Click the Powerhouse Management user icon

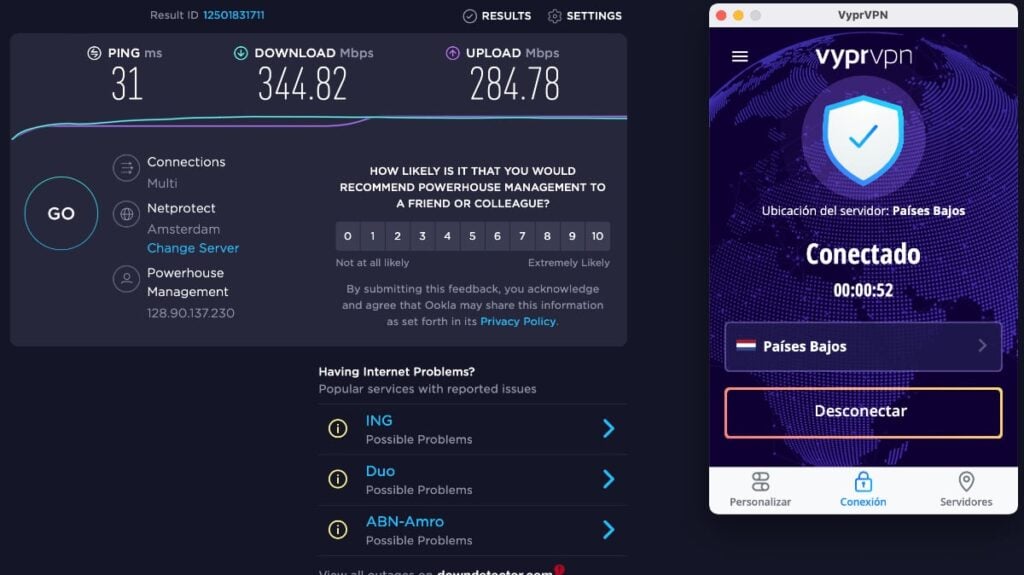pyautogui.click(x=126, y=279)
